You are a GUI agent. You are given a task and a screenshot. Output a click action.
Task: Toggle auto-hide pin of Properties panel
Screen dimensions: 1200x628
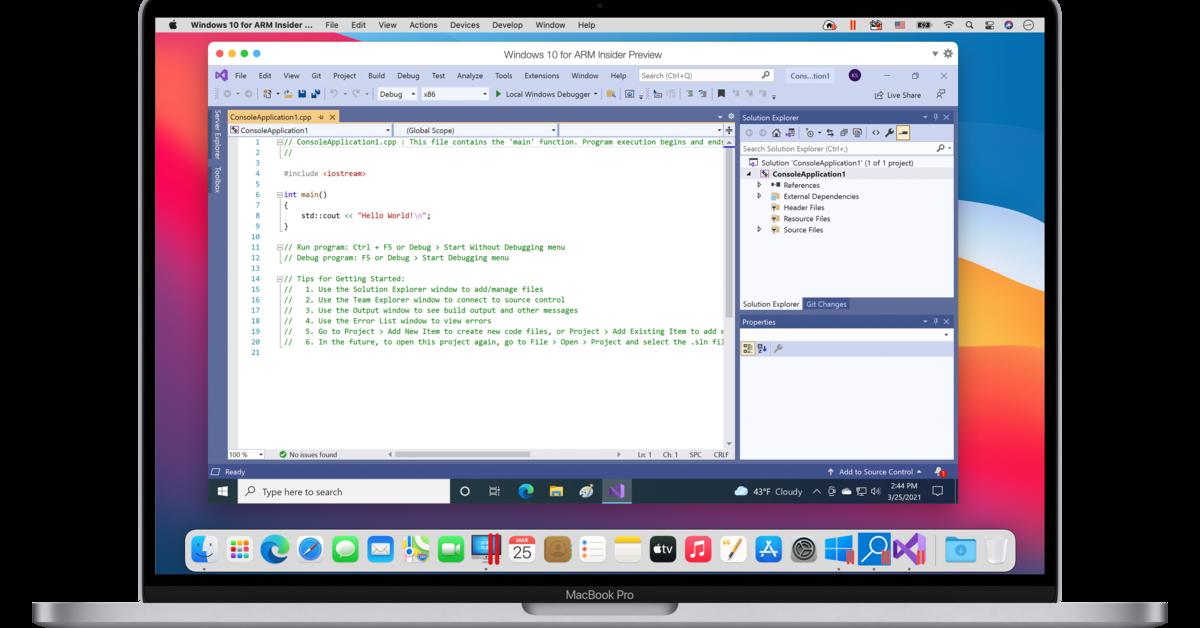937,322
